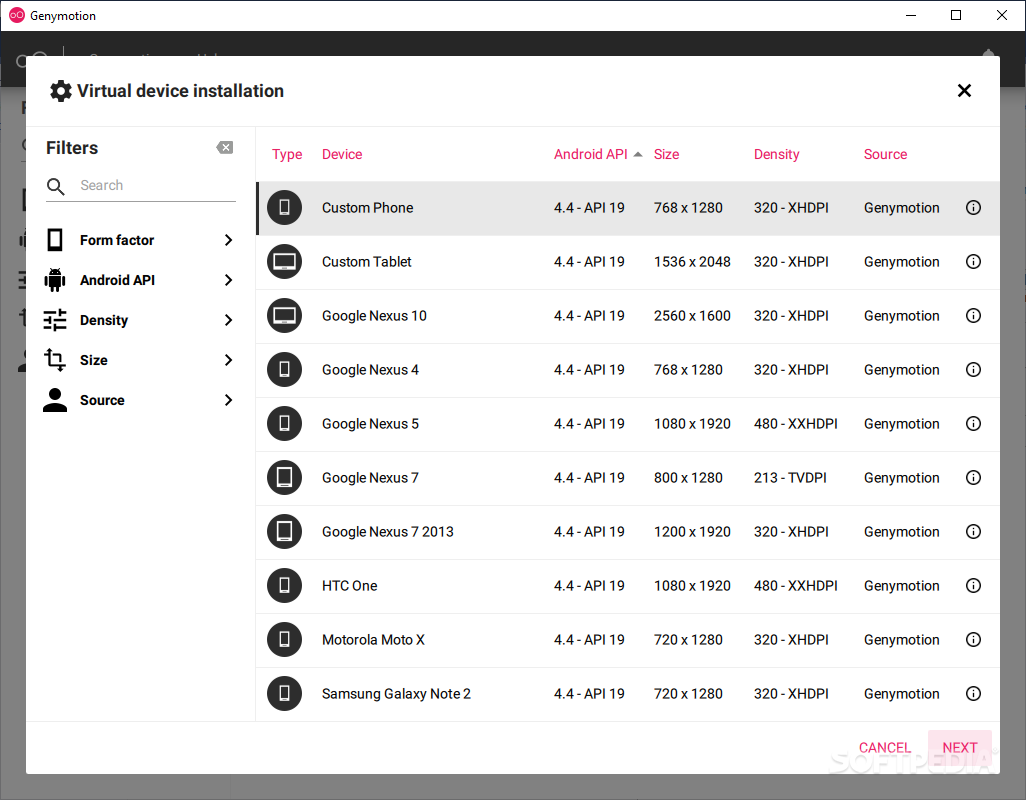Open the Source filter label

click(102, 400)
